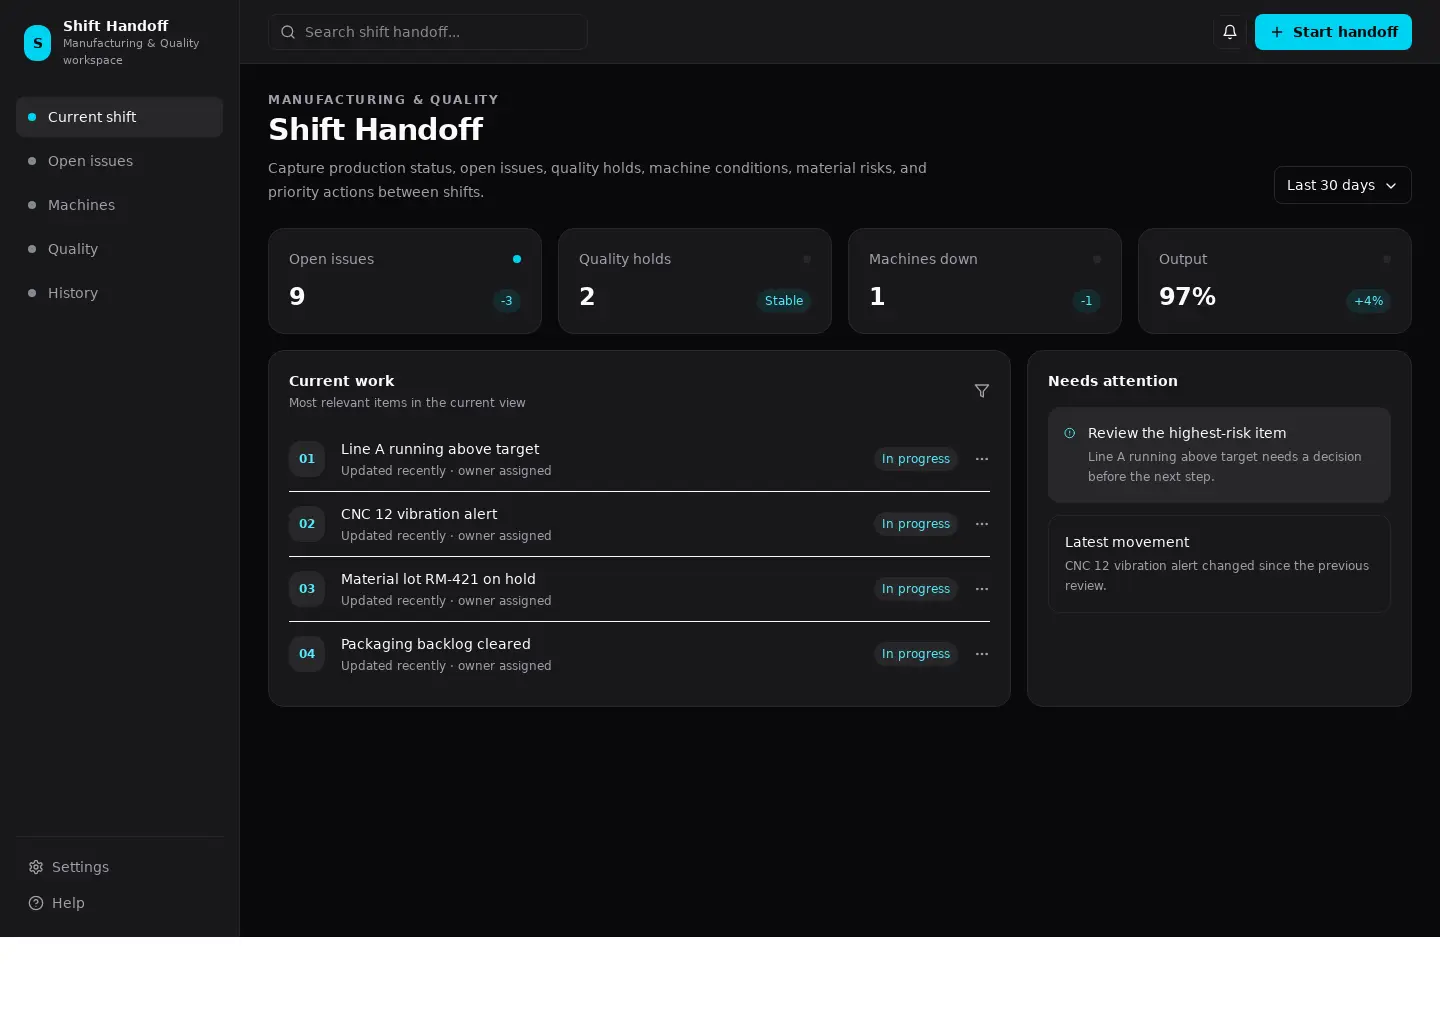Click the +4% badge on Output
This screenshot has height=1024, width=1440.
(x=1369, y=301)
